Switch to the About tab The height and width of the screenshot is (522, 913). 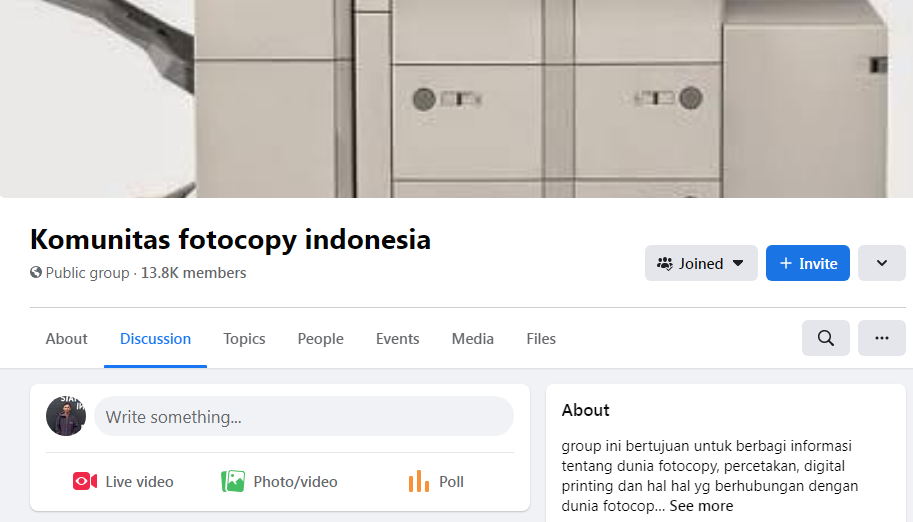click(66, 338)
